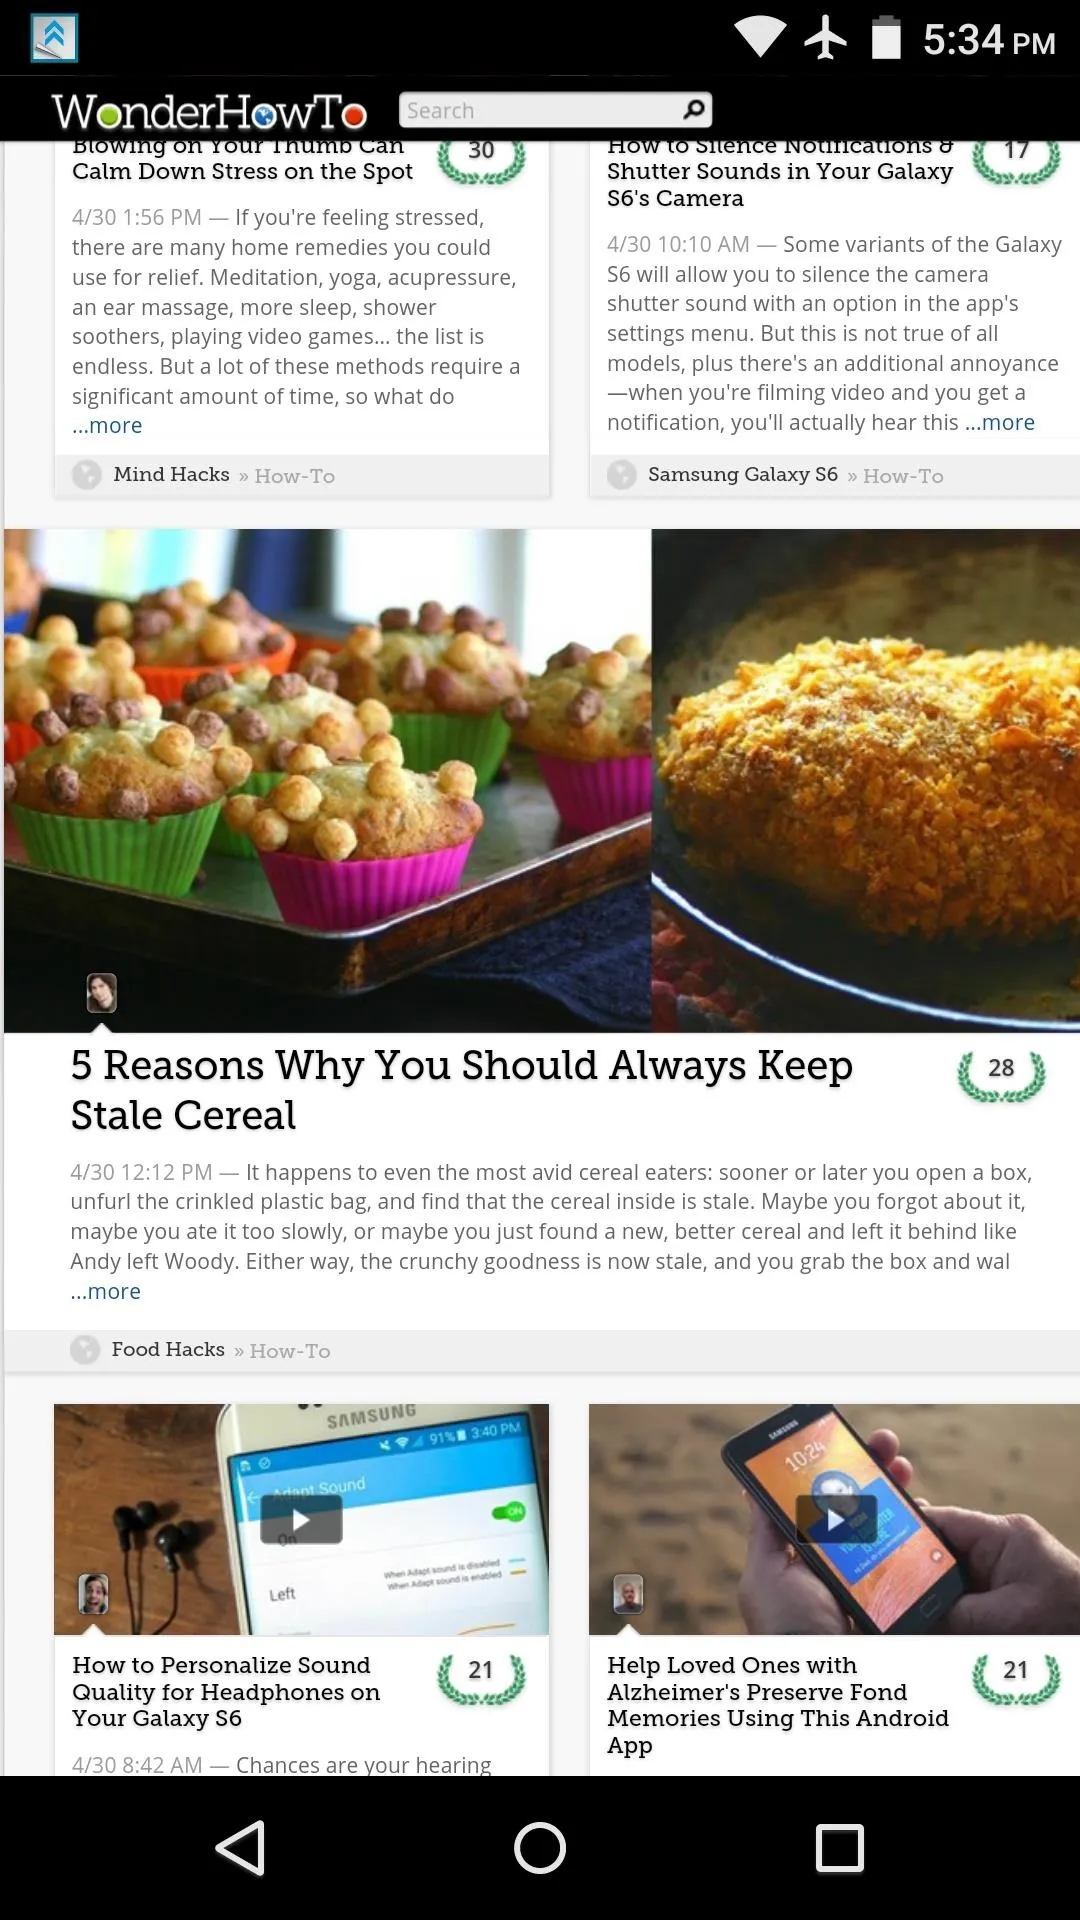The image size is (1080, 1920).
Task: Open the recent apps square button
Action: pyautogui.click(x=840, y=1847)
